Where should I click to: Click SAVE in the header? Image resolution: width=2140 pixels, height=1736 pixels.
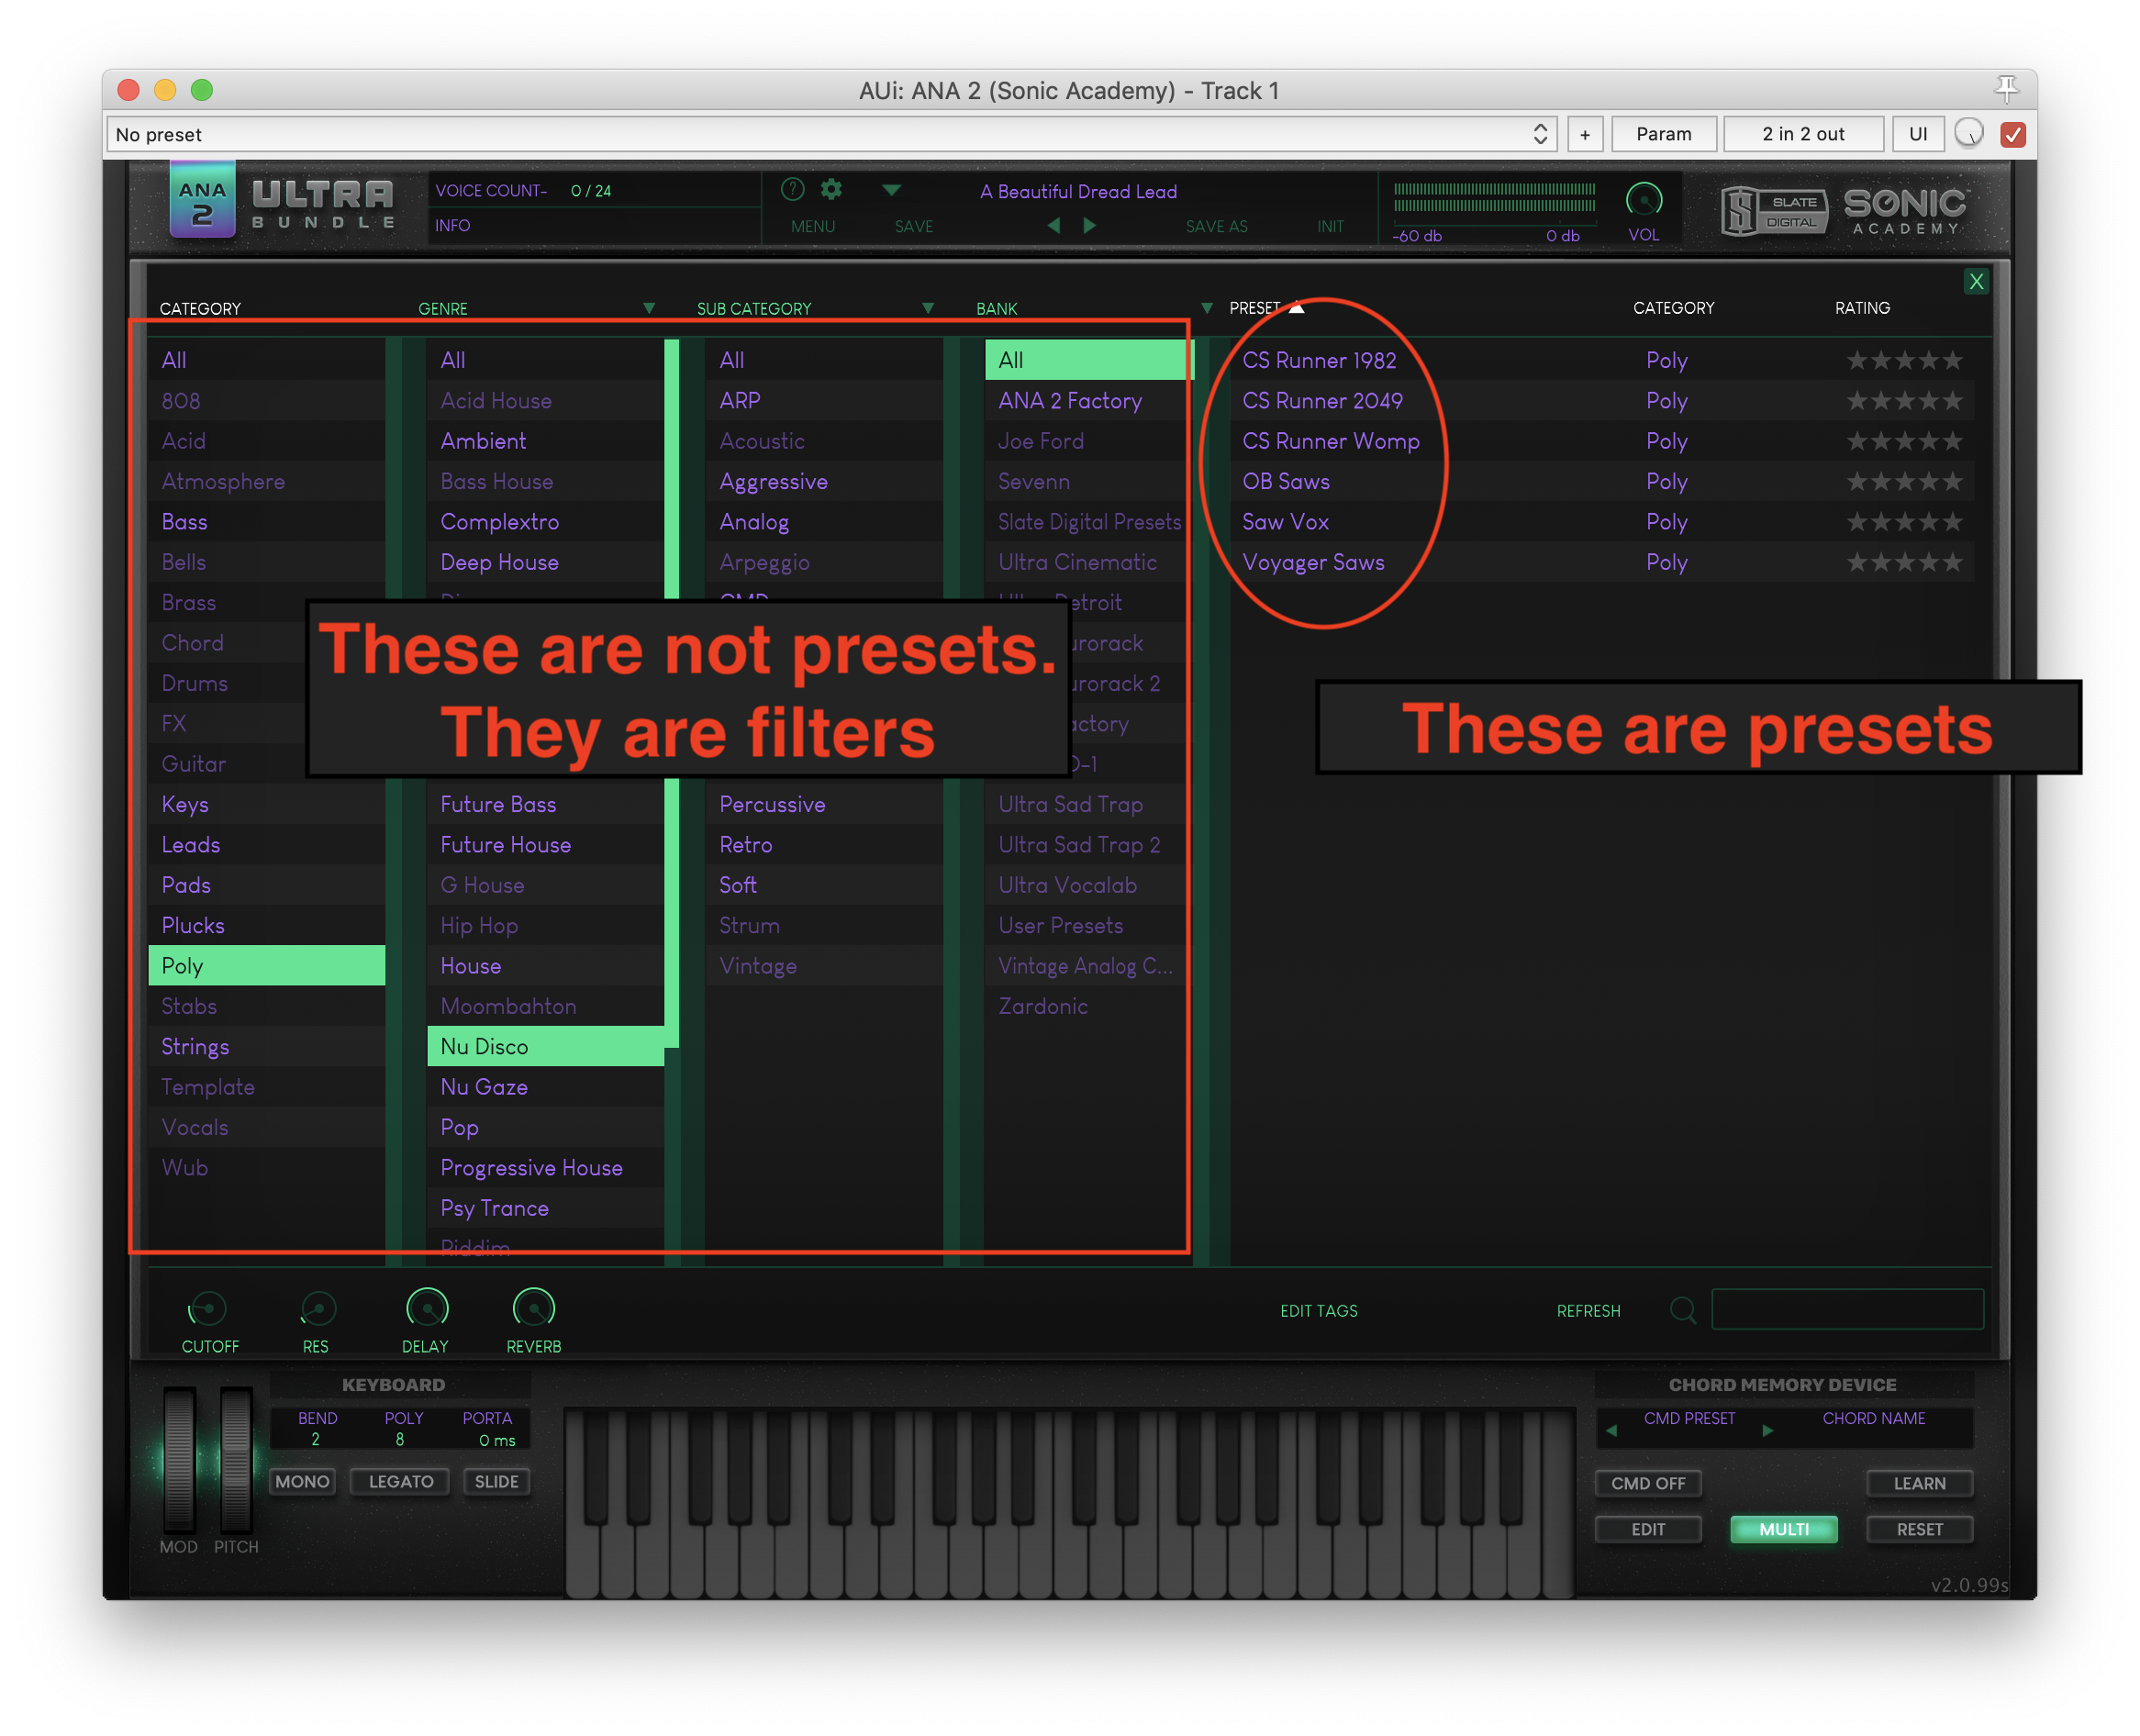coord(914,227)
